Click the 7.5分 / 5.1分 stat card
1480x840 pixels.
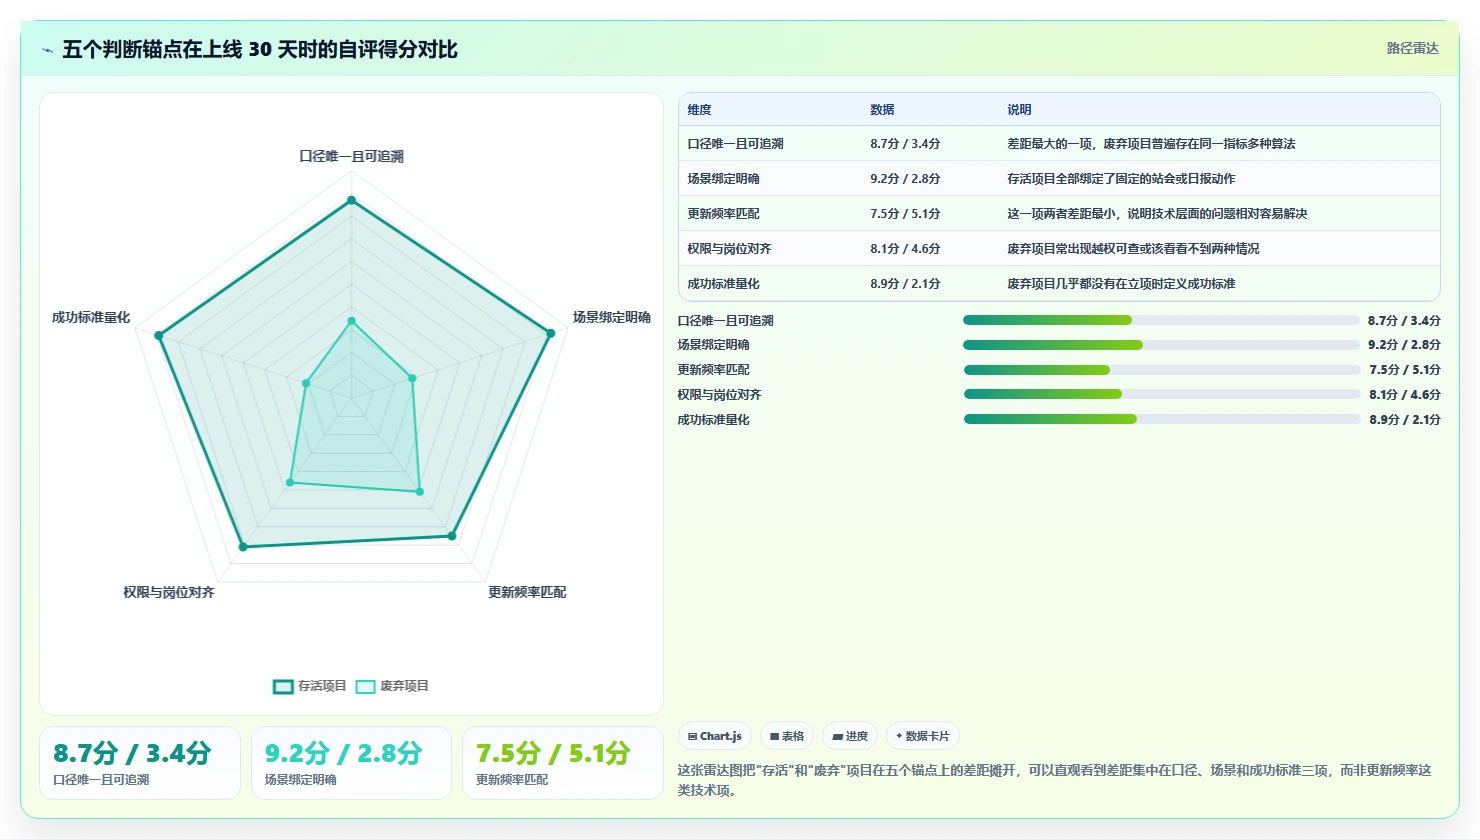click(562, 763)
